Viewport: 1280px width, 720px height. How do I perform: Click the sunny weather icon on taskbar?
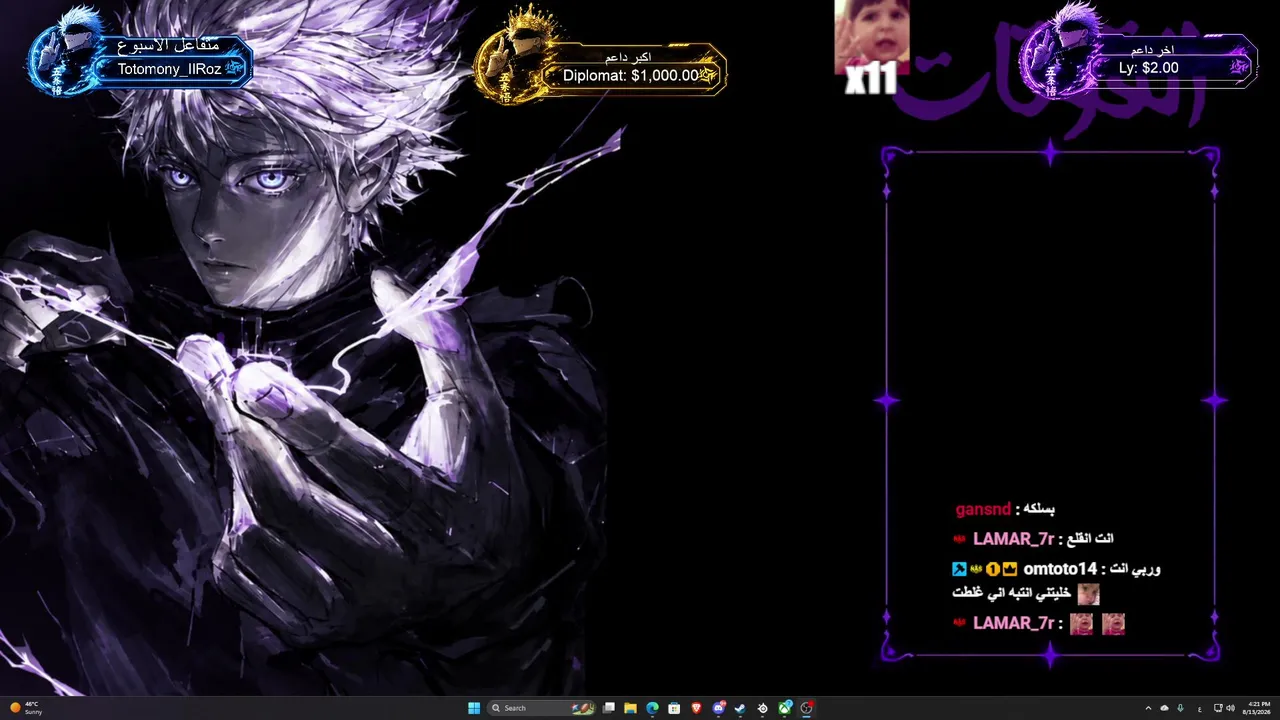[x=15, y=708]
